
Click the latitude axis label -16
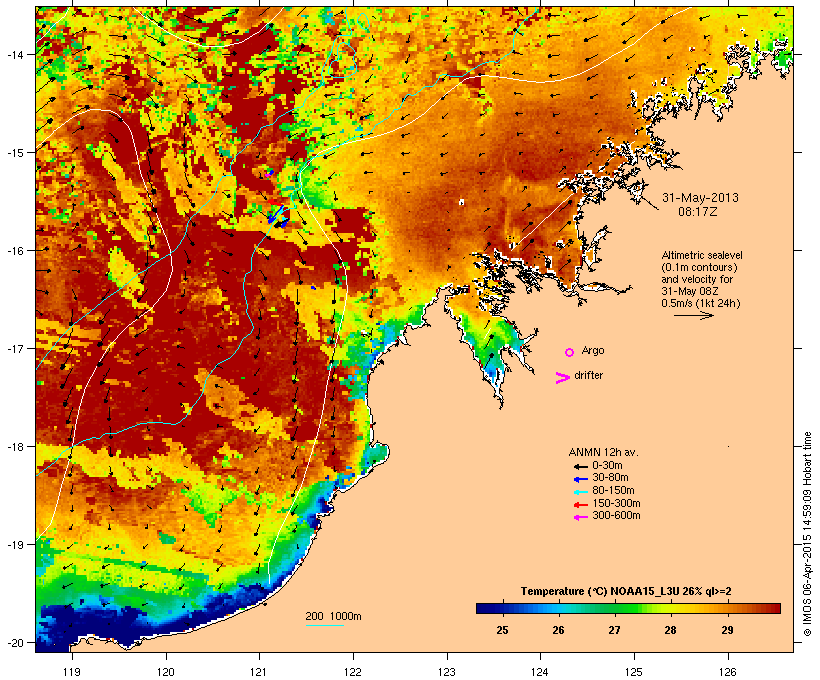(14, 251)
